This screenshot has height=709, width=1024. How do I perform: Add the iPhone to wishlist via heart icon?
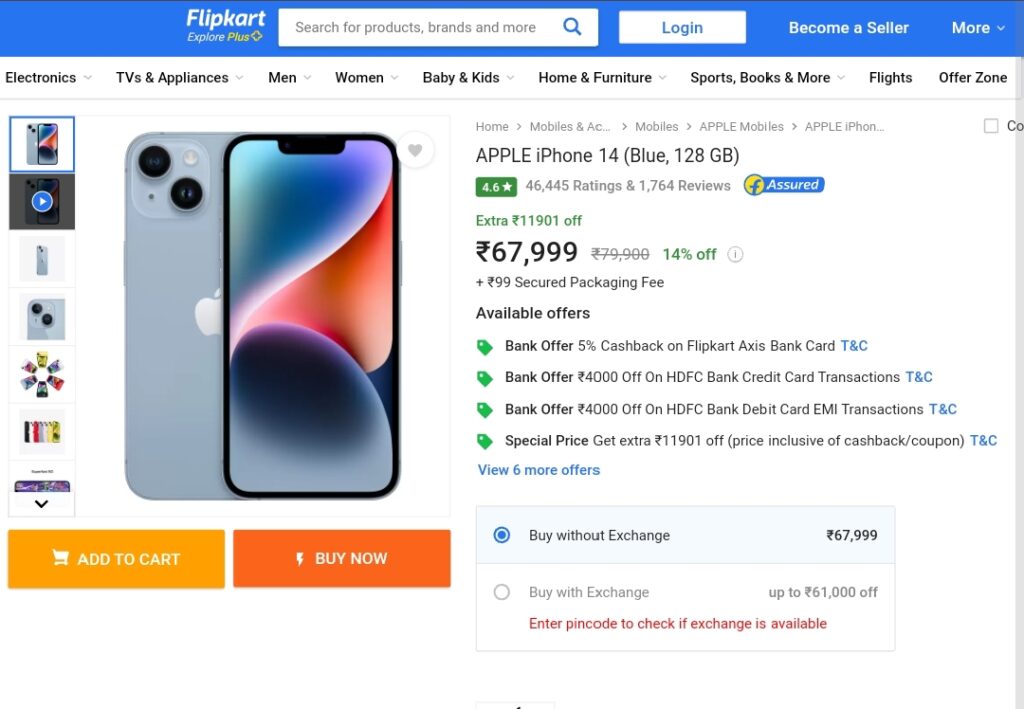tap(415, 150)
